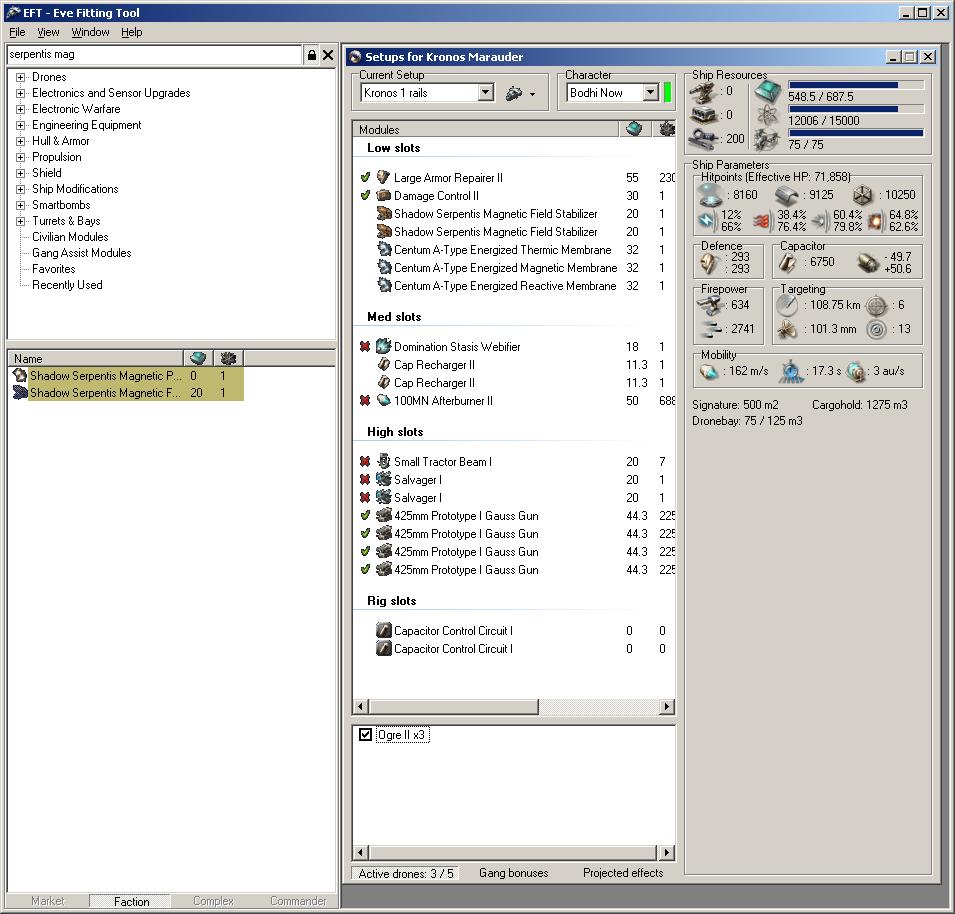Click the targeting range icon
The width and height of the screenshot is (955, 914).
click(787, 304)
